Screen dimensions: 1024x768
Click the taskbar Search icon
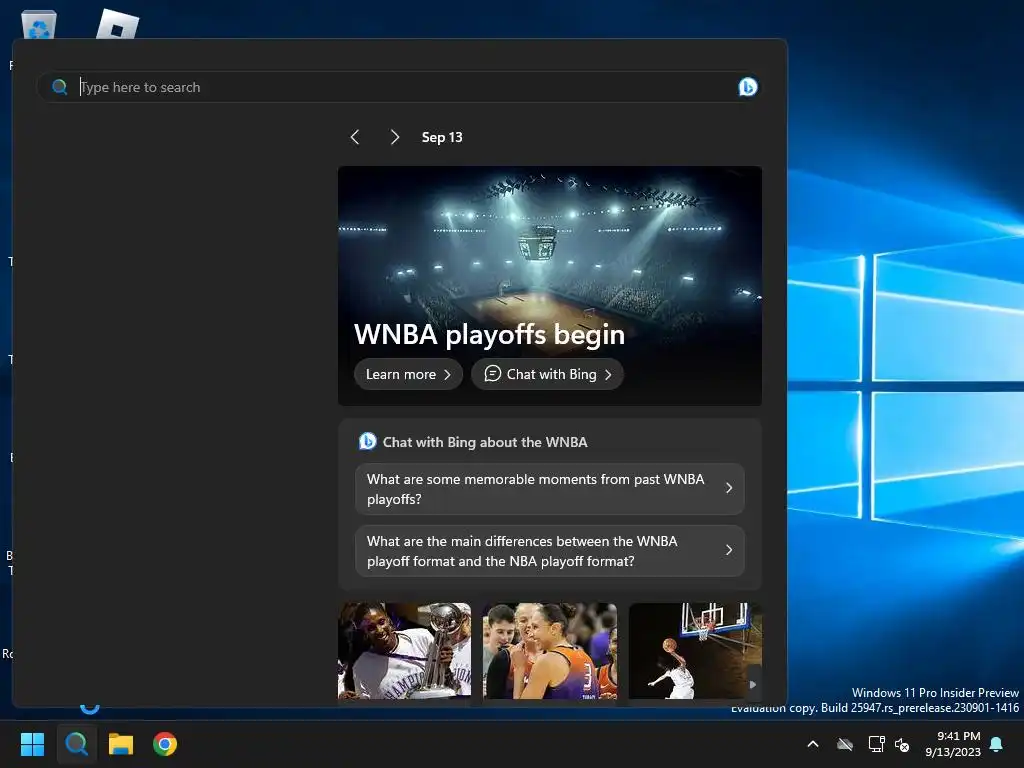[x=76, y=744]
